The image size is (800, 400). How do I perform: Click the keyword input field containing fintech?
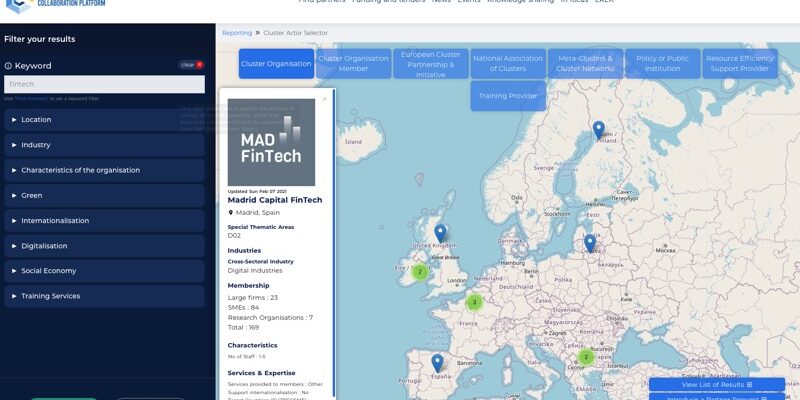coord(104,85)
